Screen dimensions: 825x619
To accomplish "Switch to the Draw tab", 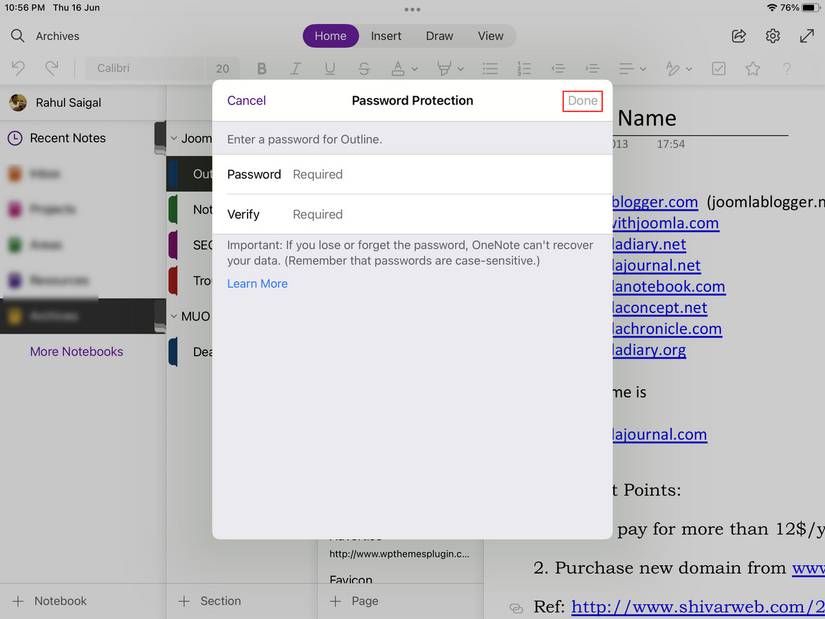I will (x=439, y=35).
